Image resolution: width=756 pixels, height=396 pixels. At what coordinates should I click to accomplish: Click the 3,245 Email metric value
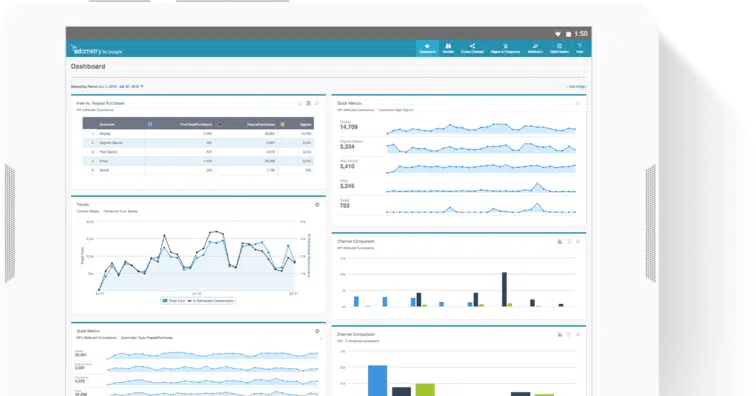pos(347,186)
